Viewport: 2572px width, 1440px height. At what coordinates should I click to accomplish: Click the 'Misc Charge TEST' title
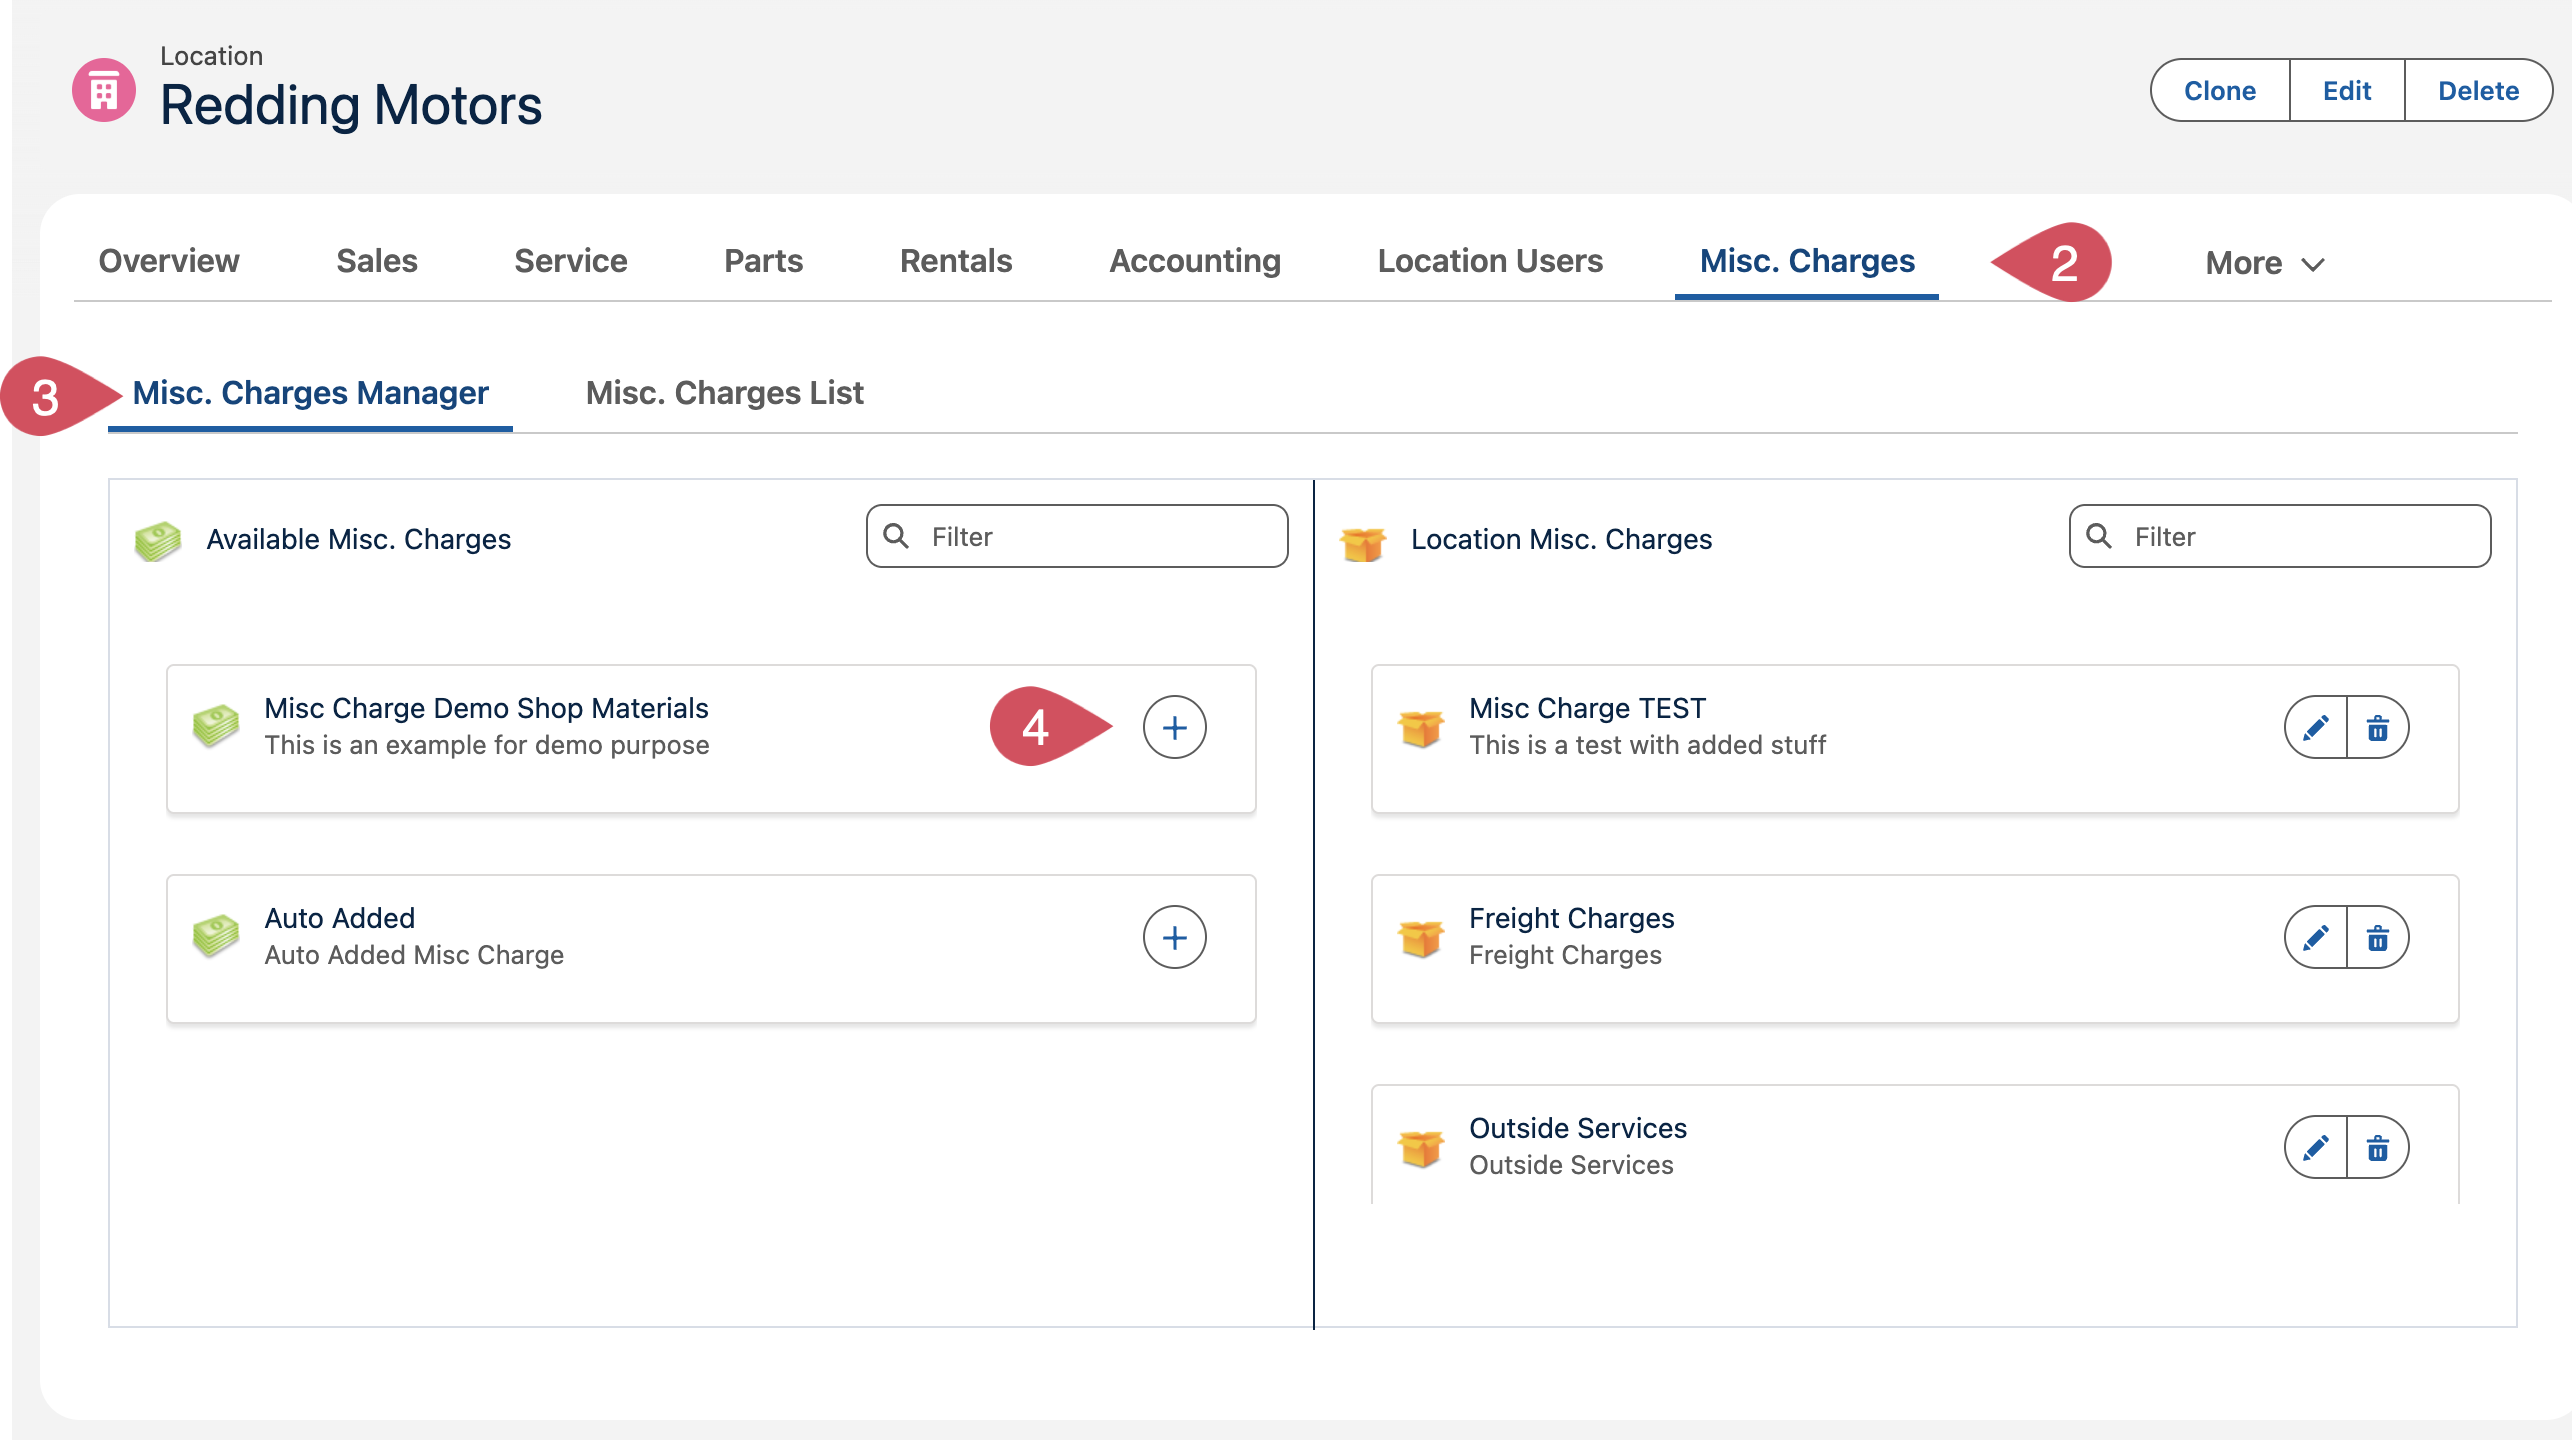(x=1587, y=708)
